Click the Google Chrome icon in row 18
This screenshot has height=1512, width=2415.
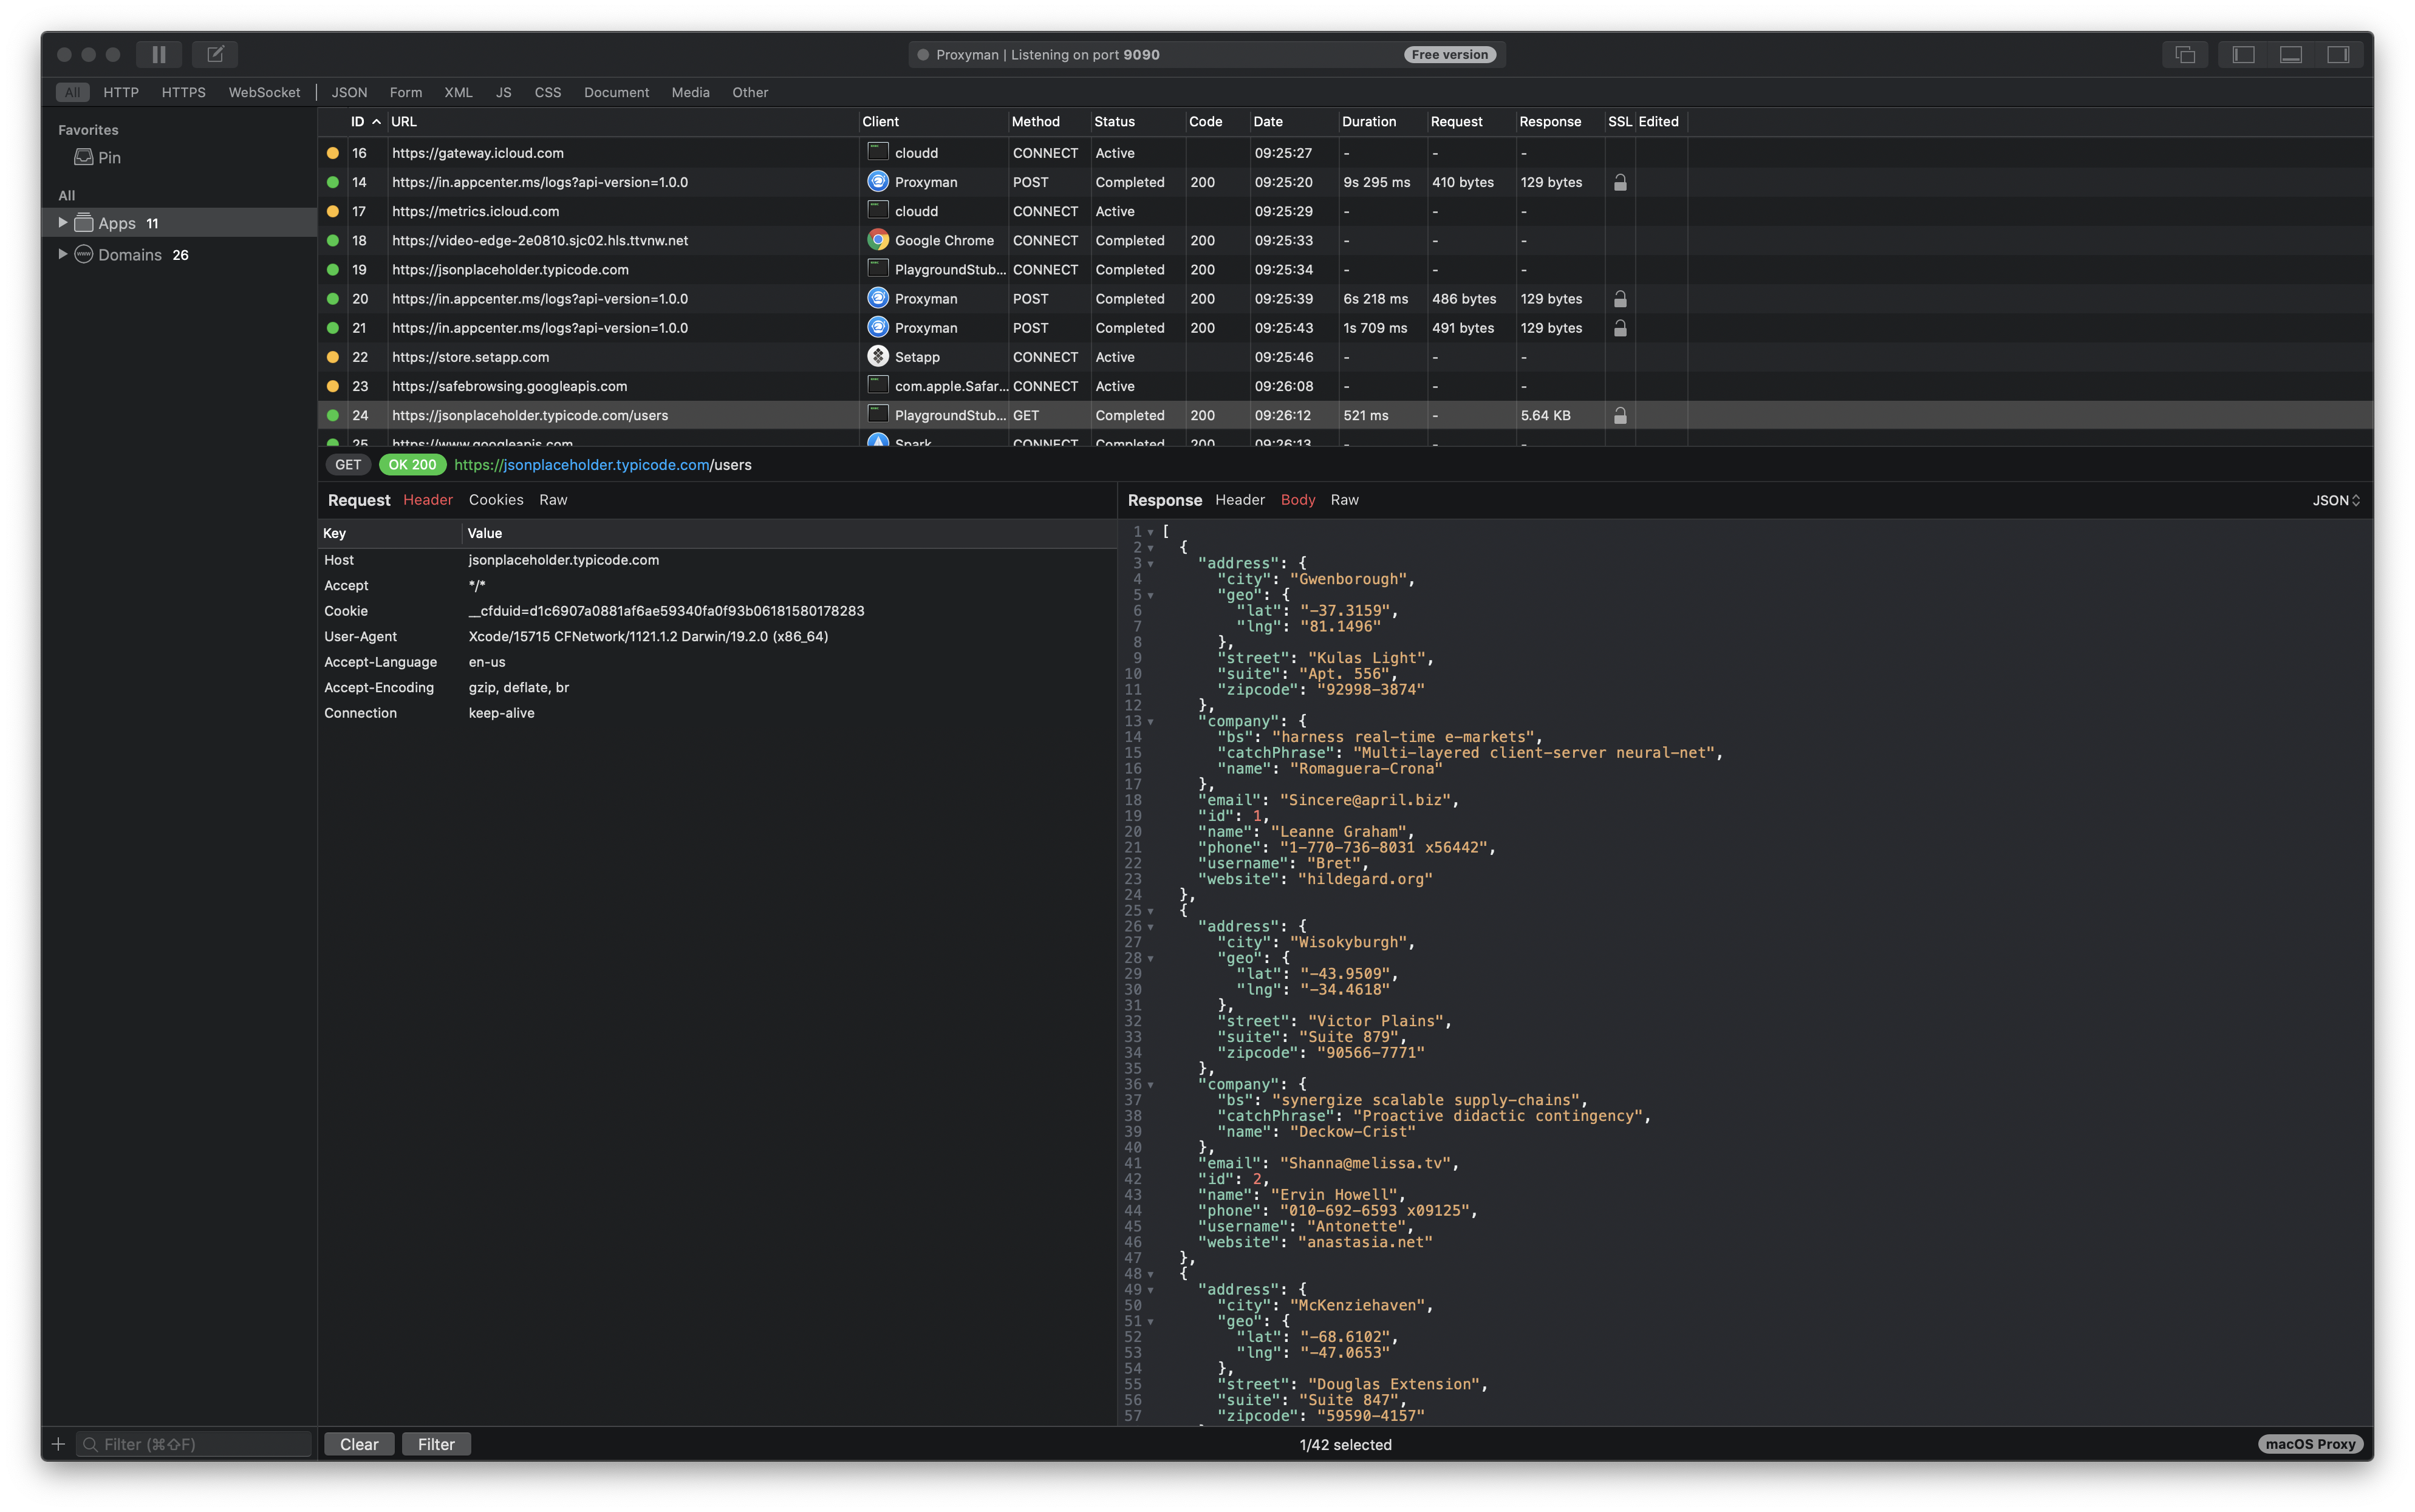click(x=878, y=240)
